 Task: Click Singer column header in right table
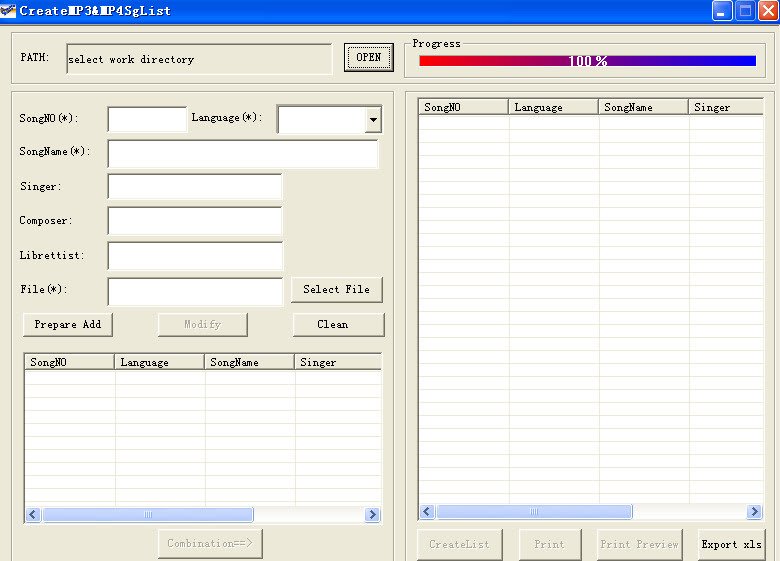724,107
